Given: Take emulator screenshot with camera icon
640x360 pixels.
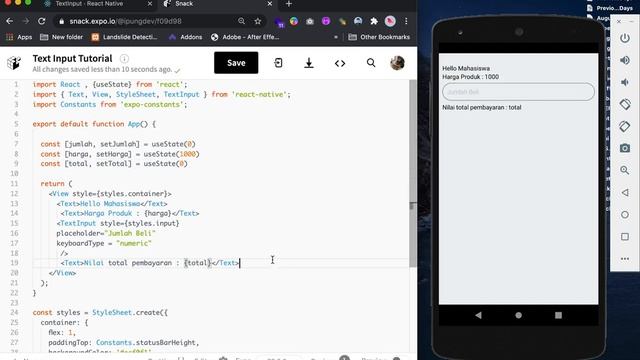Looking at the screenshot, I should pyautogui.click(x=624, y=148).
